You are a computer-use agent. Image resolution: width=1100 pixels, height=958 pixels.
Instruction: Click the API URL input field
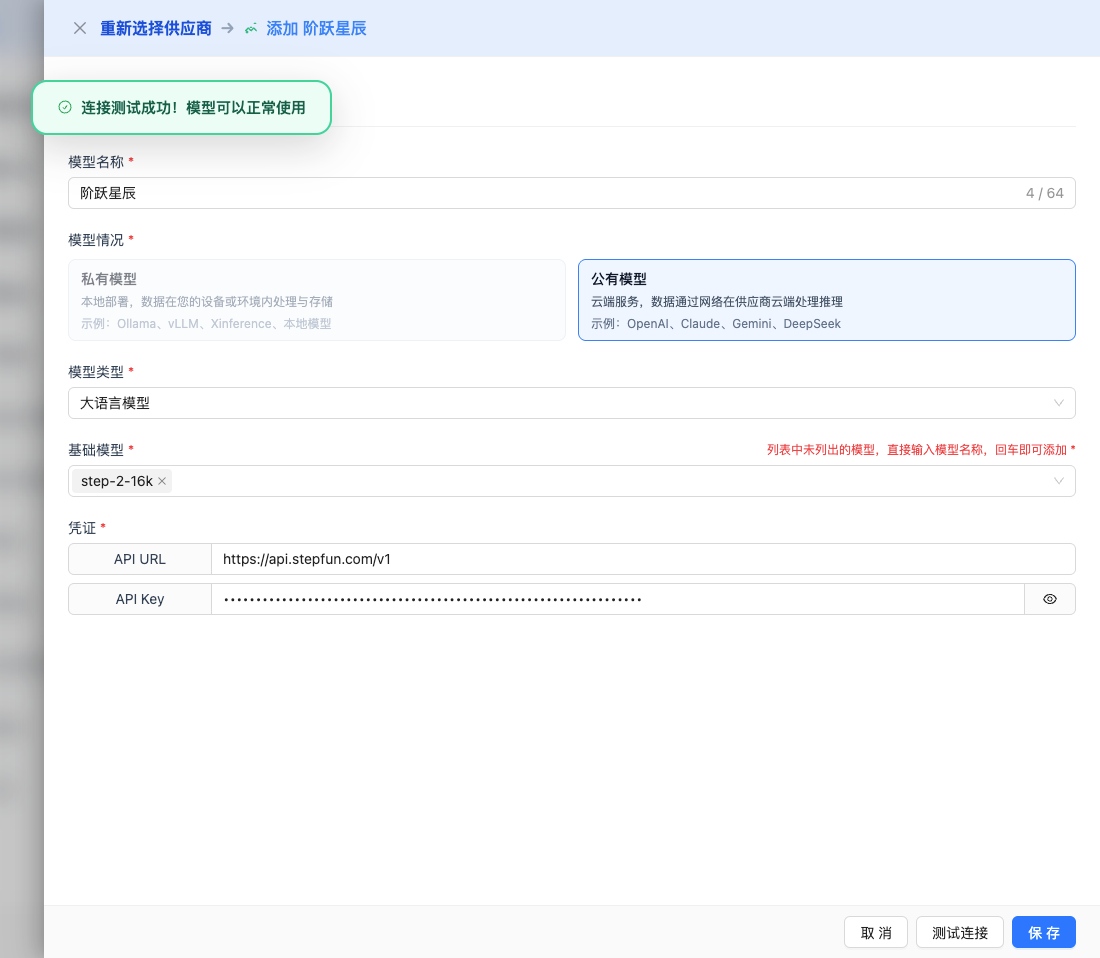[640, 559]
